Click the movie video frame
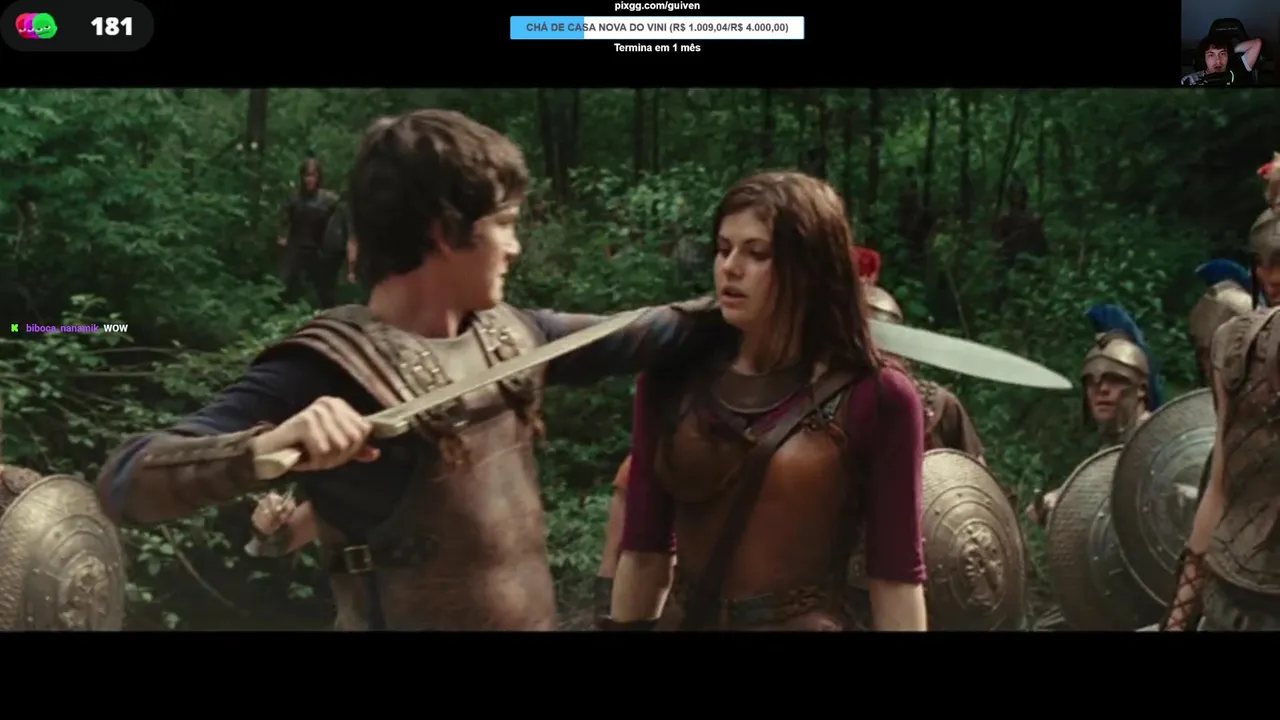1280x720 pixels. (x=640, y=360)
